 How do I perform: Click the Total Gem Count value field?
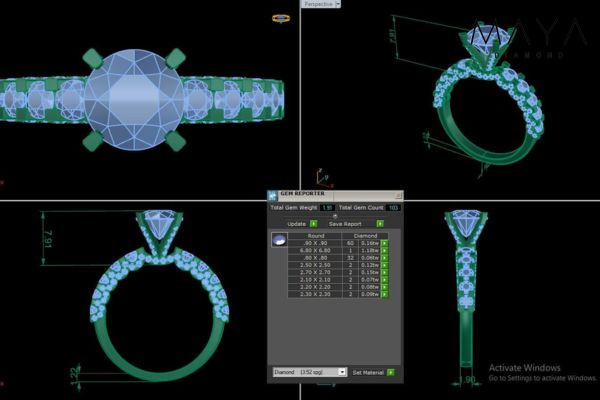393,207
